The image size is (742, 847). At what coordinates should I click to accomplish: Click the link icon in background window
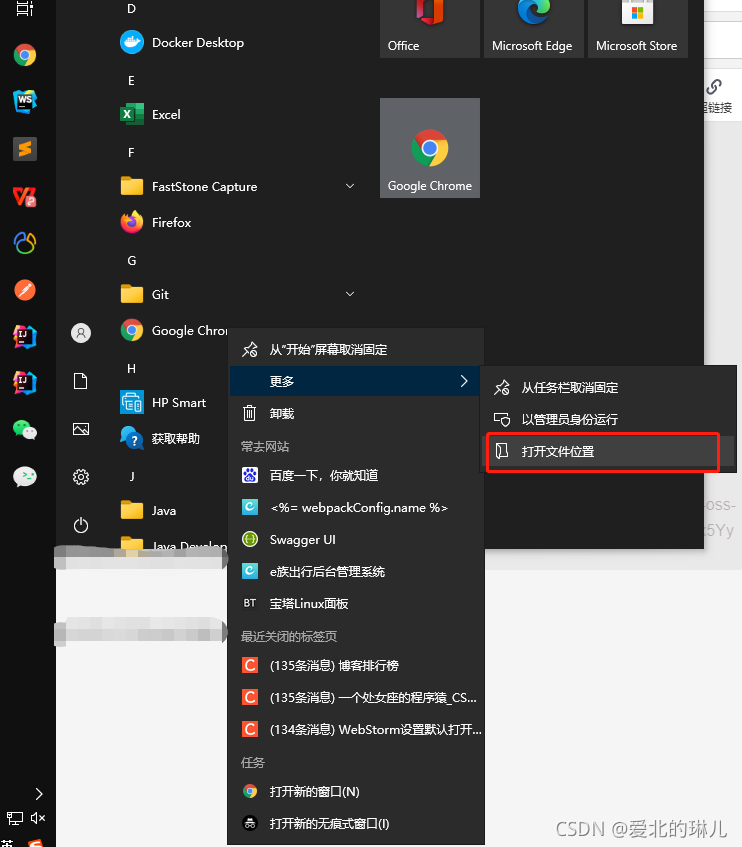coord(714,86)
